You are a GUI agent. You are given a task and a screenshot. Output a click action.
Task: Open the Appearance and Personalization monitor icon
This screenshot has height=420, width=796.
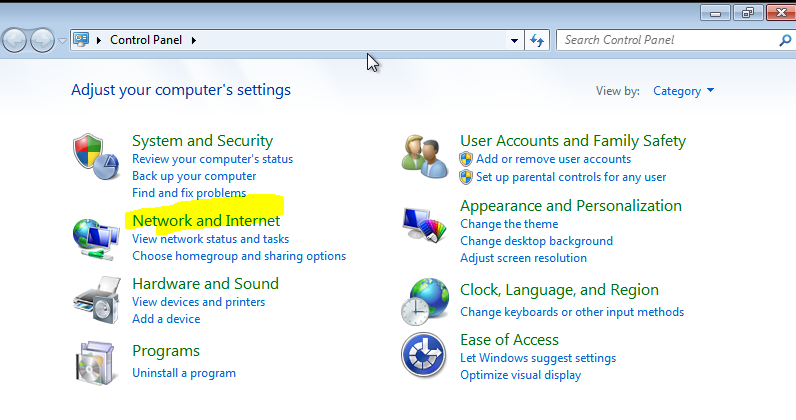click(x=424, y=225)
